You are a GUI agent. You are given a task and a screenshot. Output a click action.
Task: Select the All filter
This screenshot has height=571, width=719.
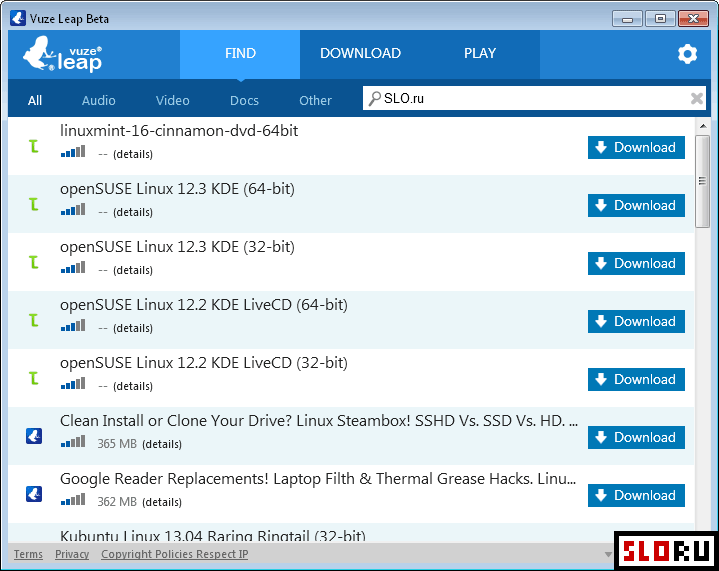click(x=35, y=100)
